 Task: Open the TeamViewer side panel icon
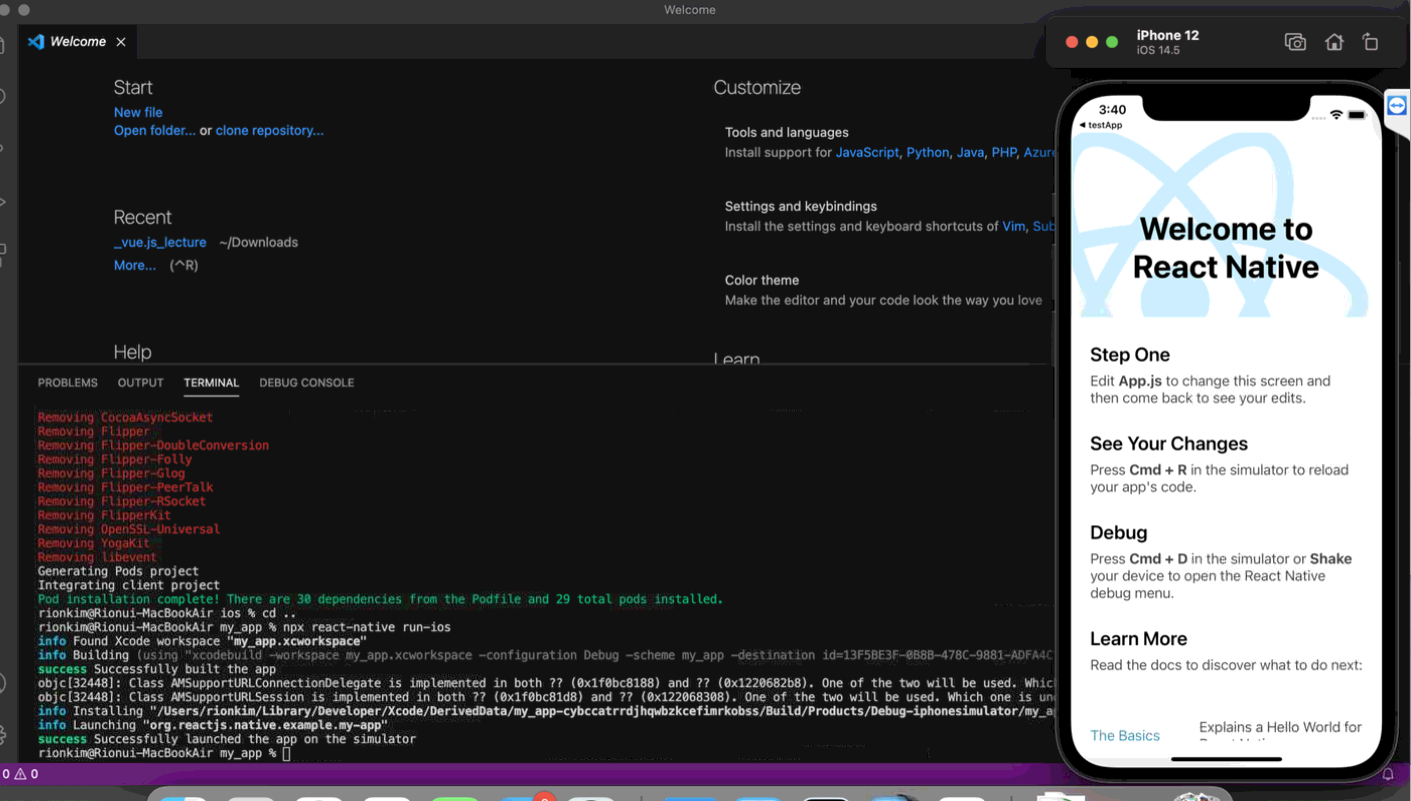click(1397, 105)
